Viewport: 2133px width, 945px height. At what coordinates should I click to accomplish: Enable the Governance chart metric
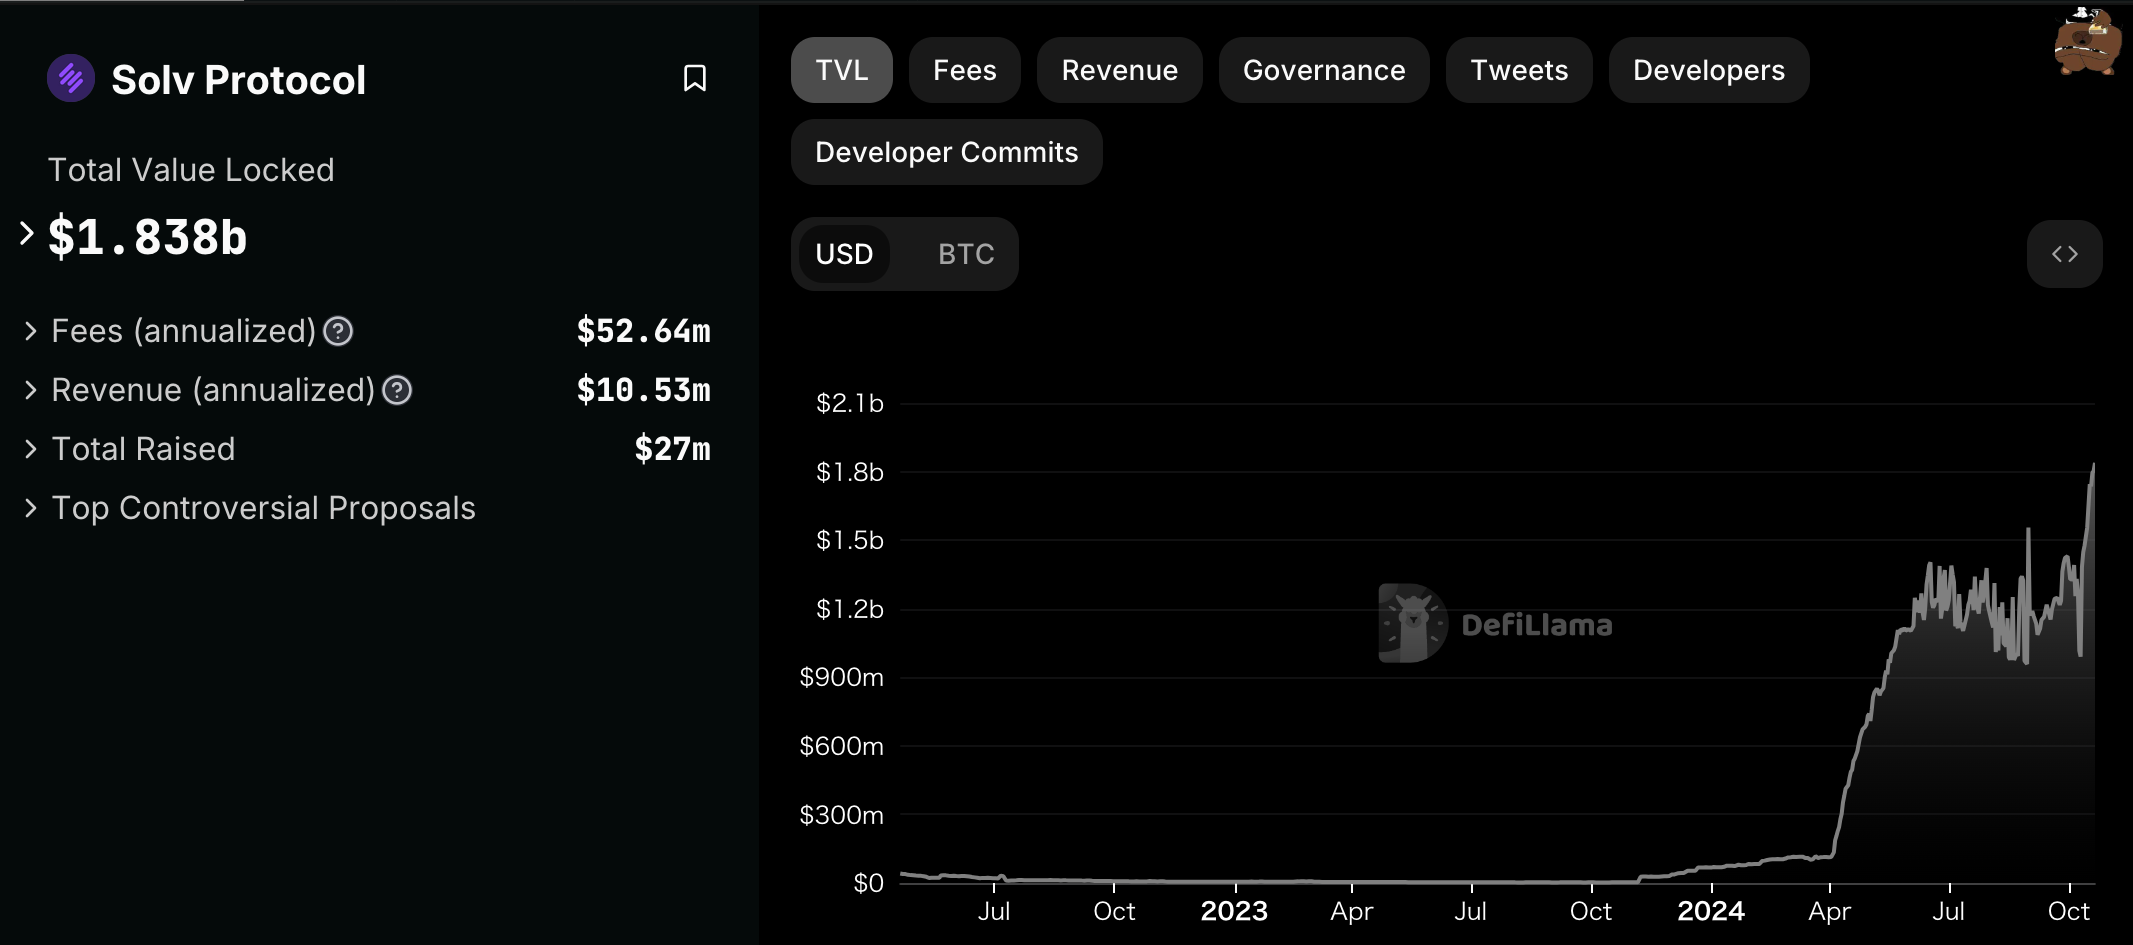pyautogui.click(x=1324, y=70)
